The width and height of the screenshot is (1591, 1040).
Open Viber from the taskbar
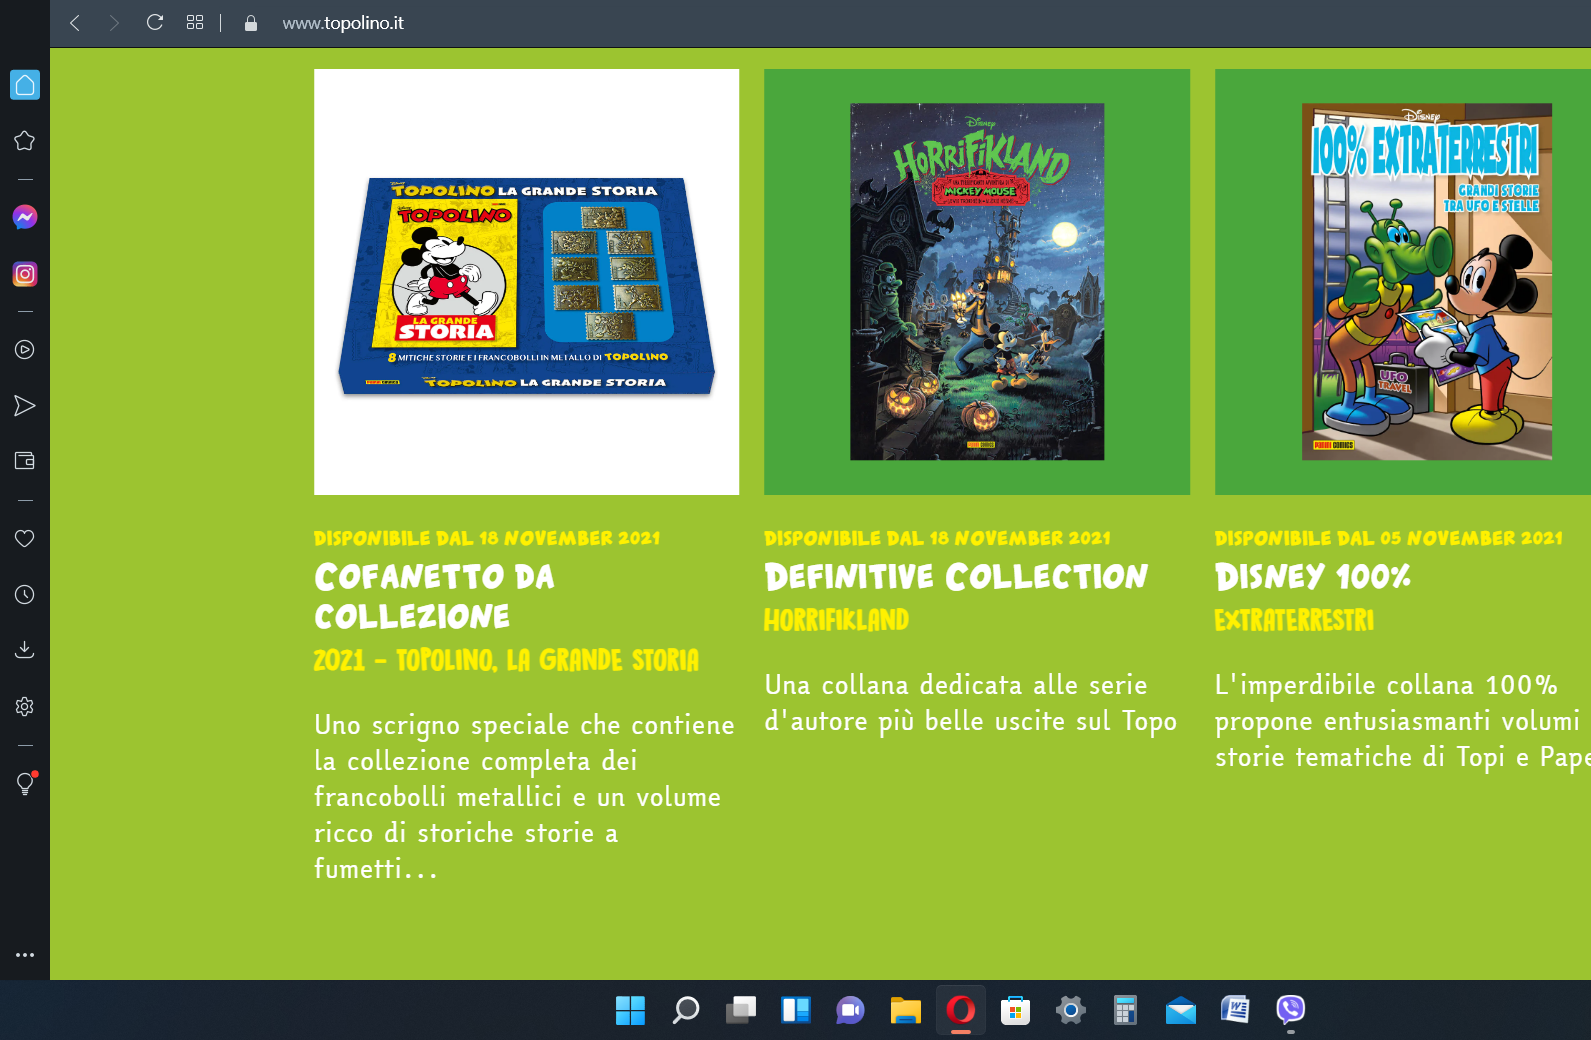click(1291, 1010)
